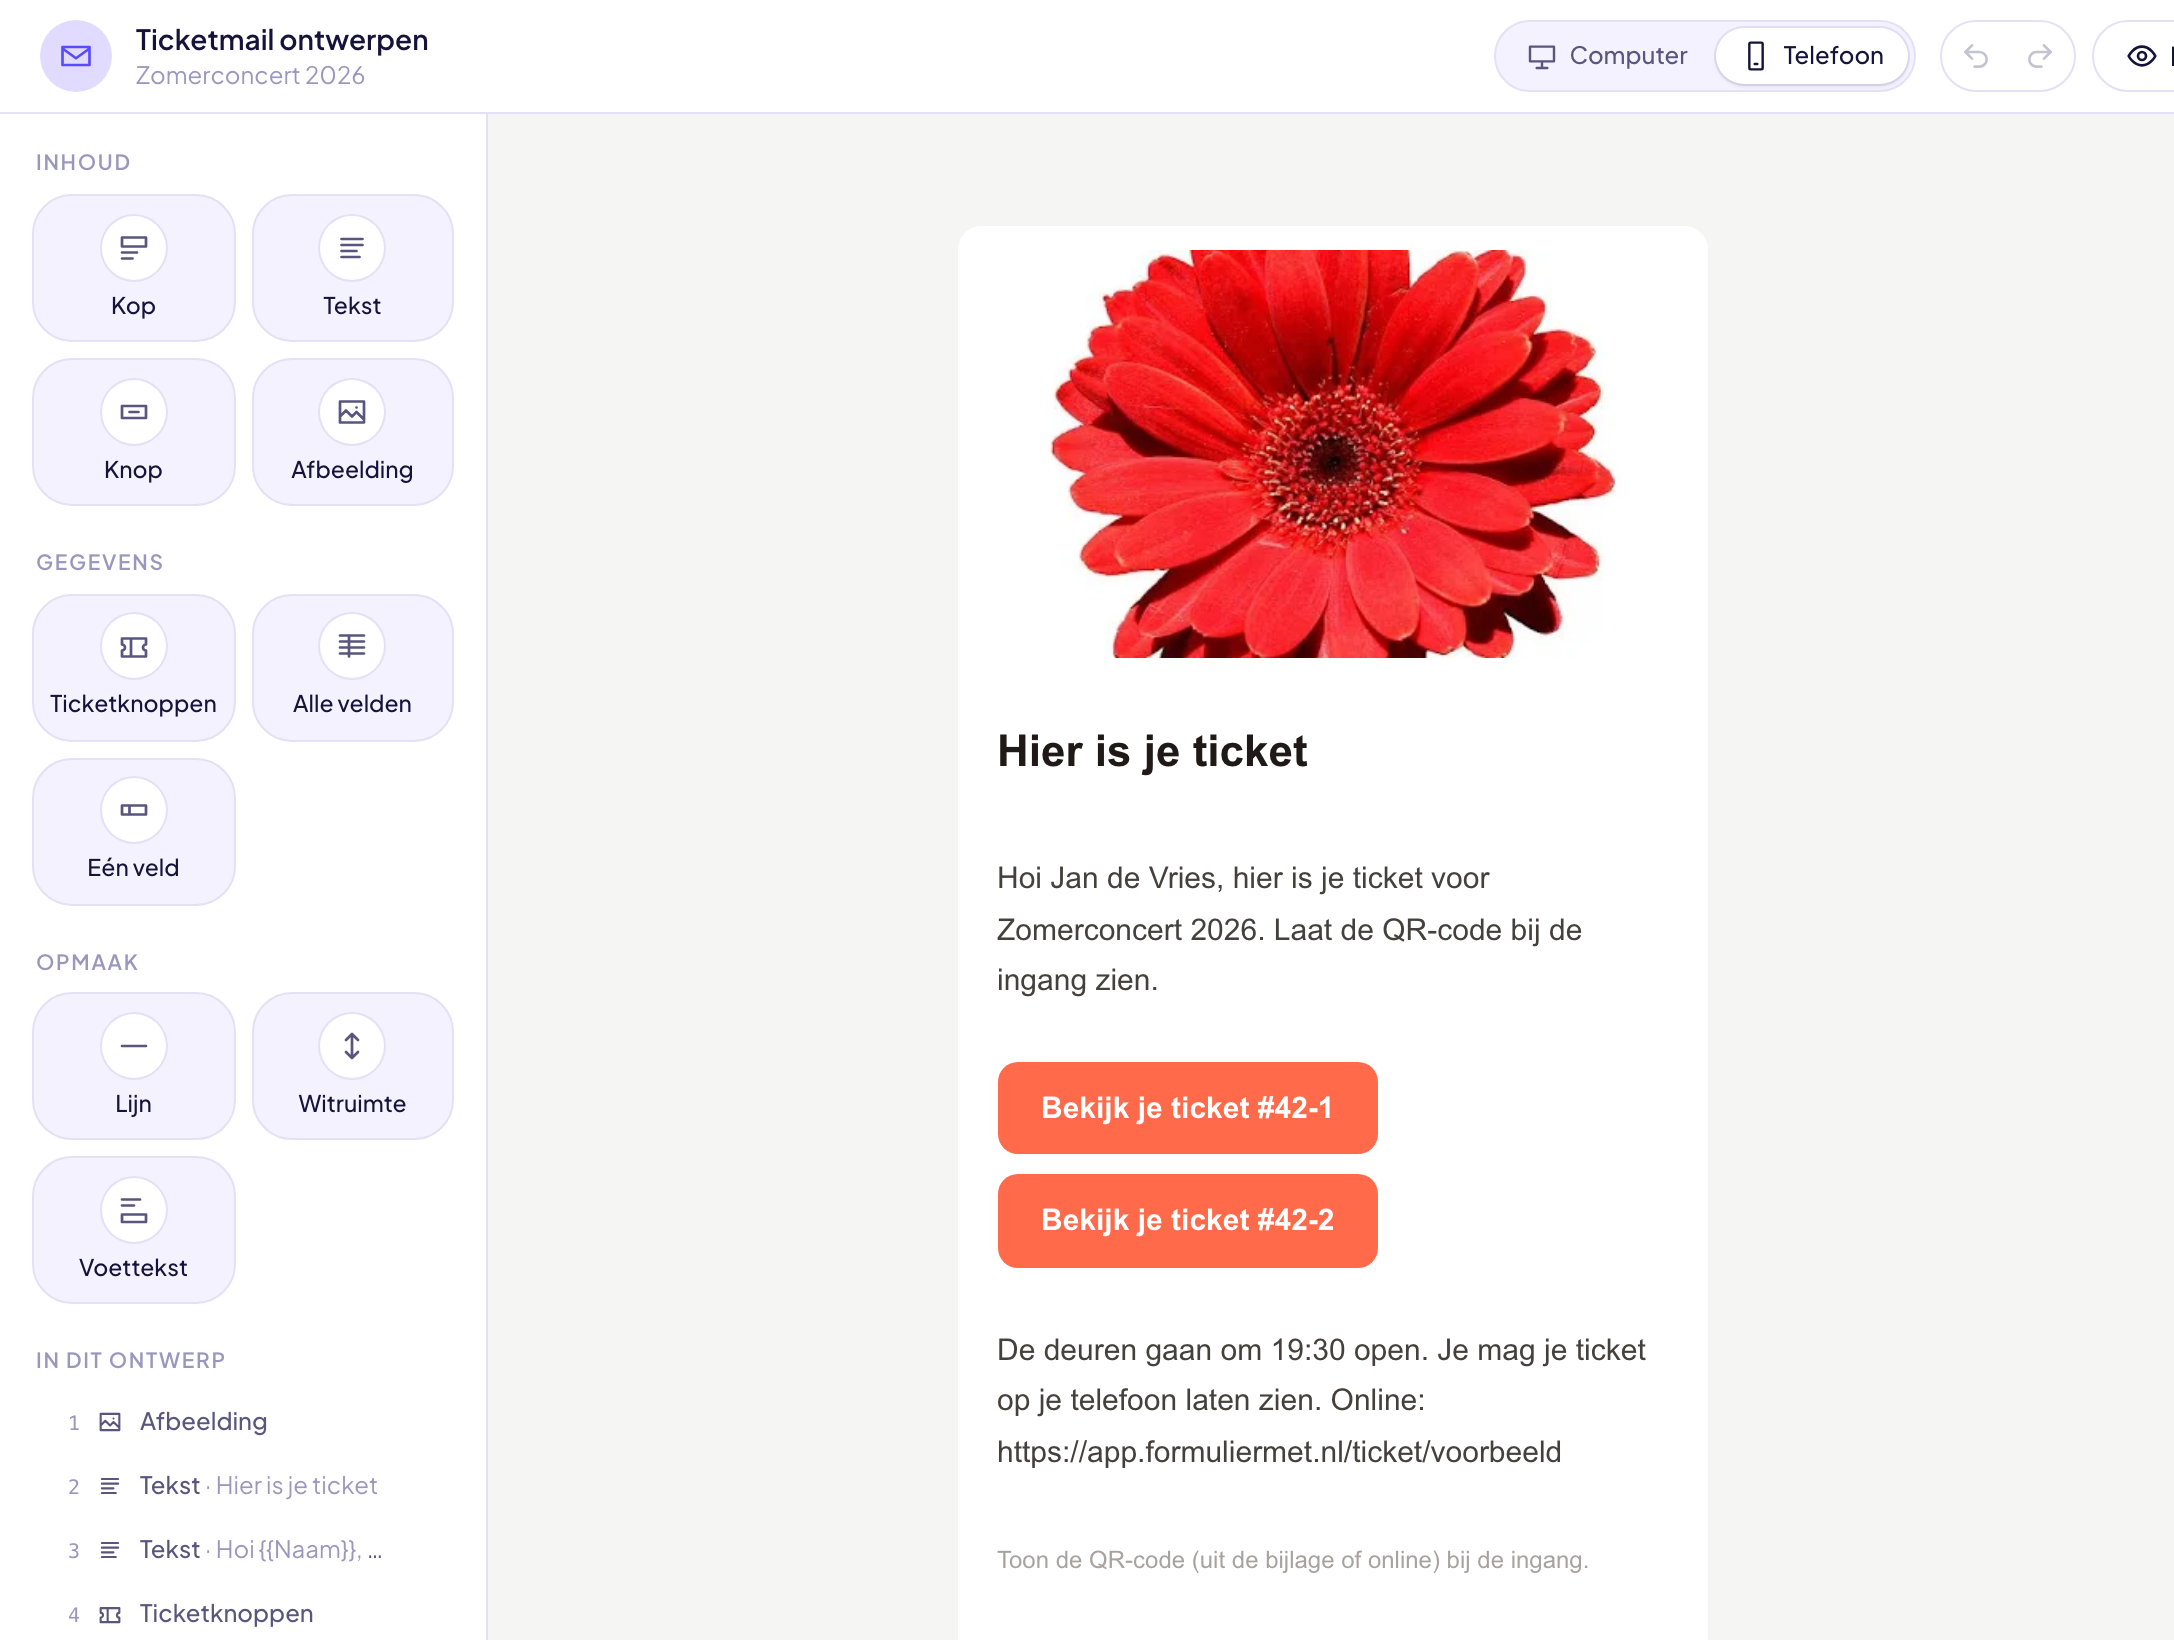The image size is (2174, 1640).
Task: Add a Kop heading block
Action: point(134,268)
